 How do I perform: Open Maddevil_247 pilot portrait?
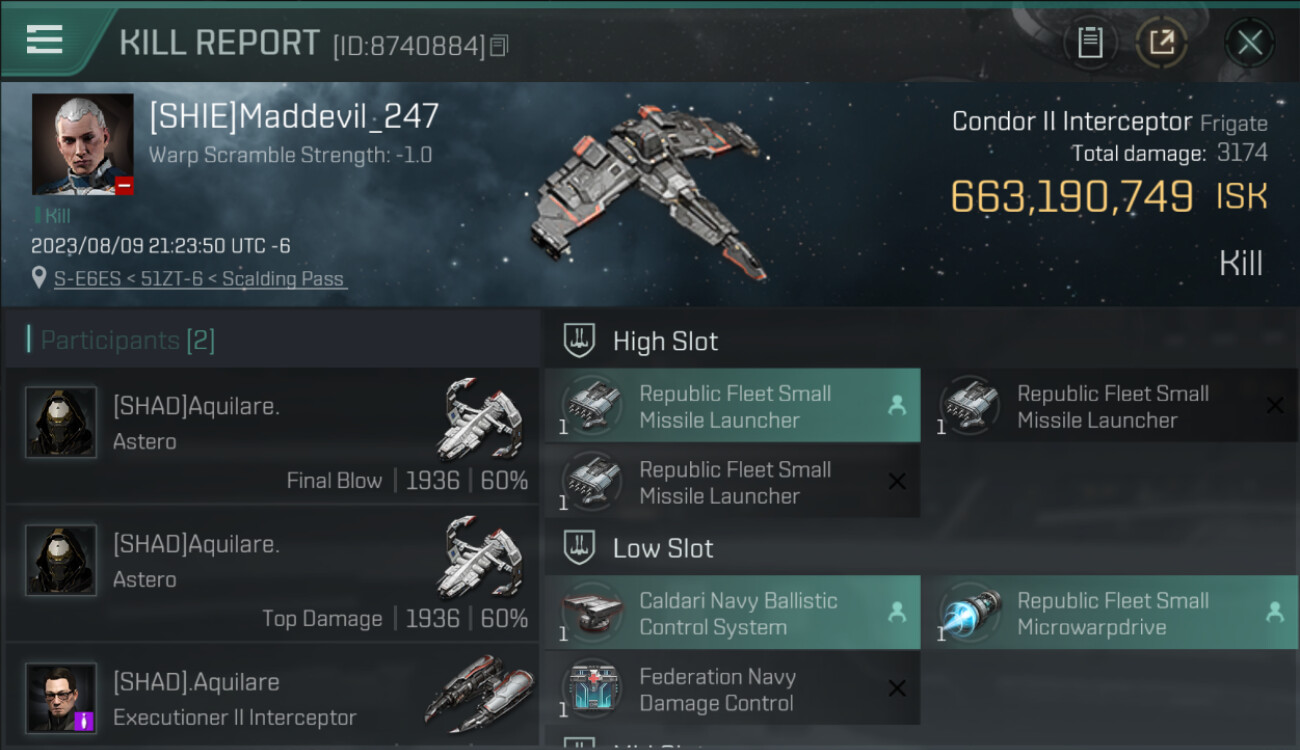click(82, 144)
